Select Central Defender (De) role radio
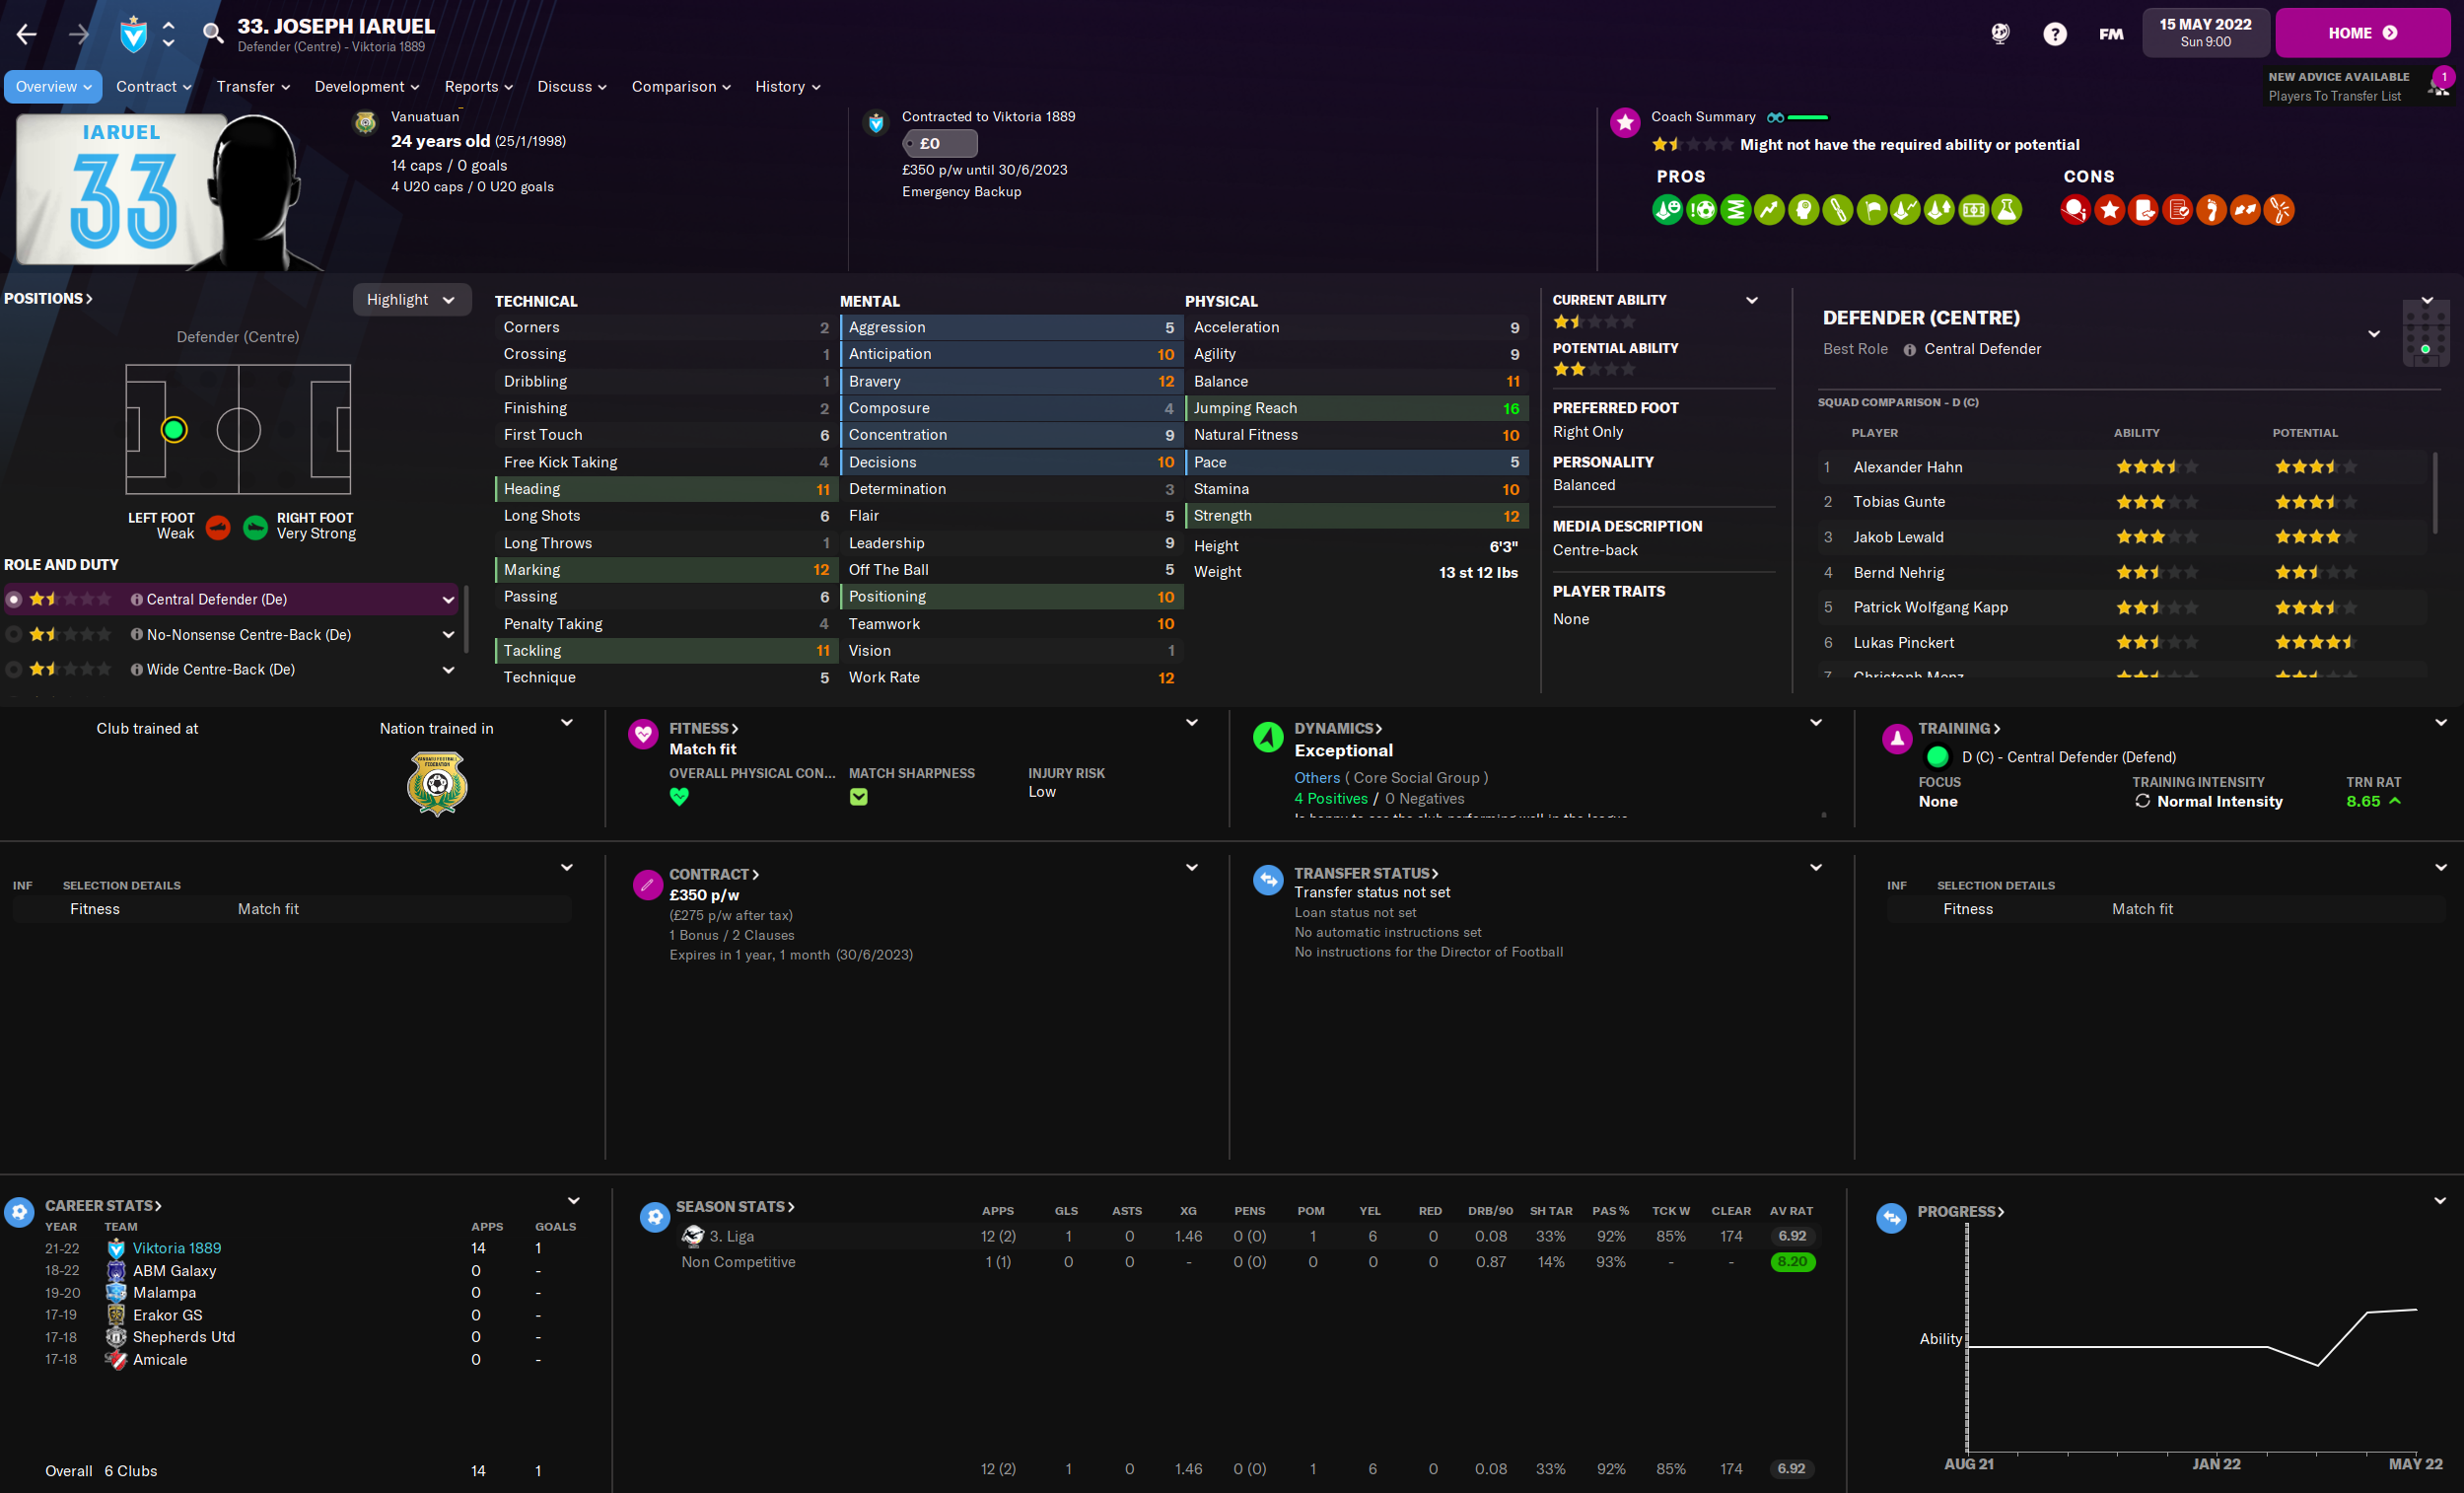This screenshot has width=2464, height=1493. [x=14, y=600]
